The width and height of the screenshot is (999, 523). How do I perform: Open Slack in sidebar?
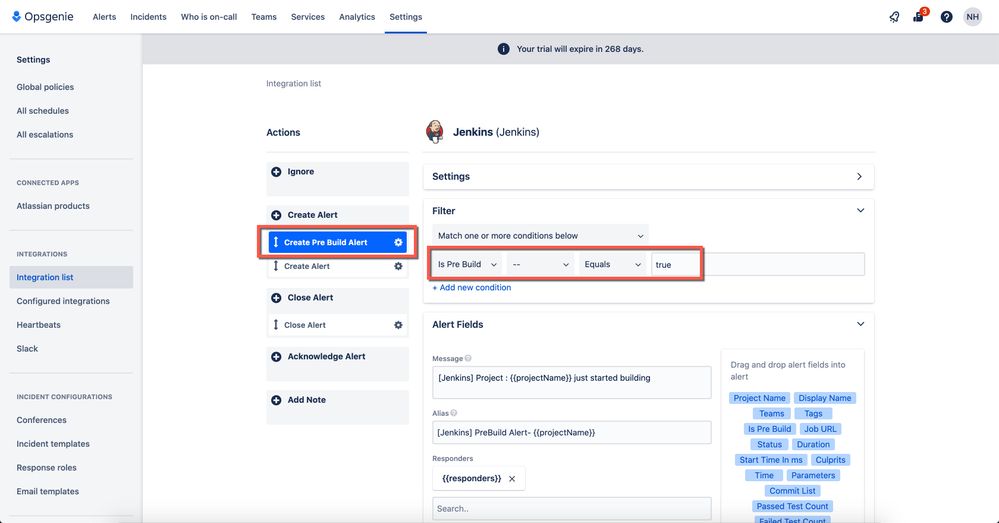[x=27, y=348]
